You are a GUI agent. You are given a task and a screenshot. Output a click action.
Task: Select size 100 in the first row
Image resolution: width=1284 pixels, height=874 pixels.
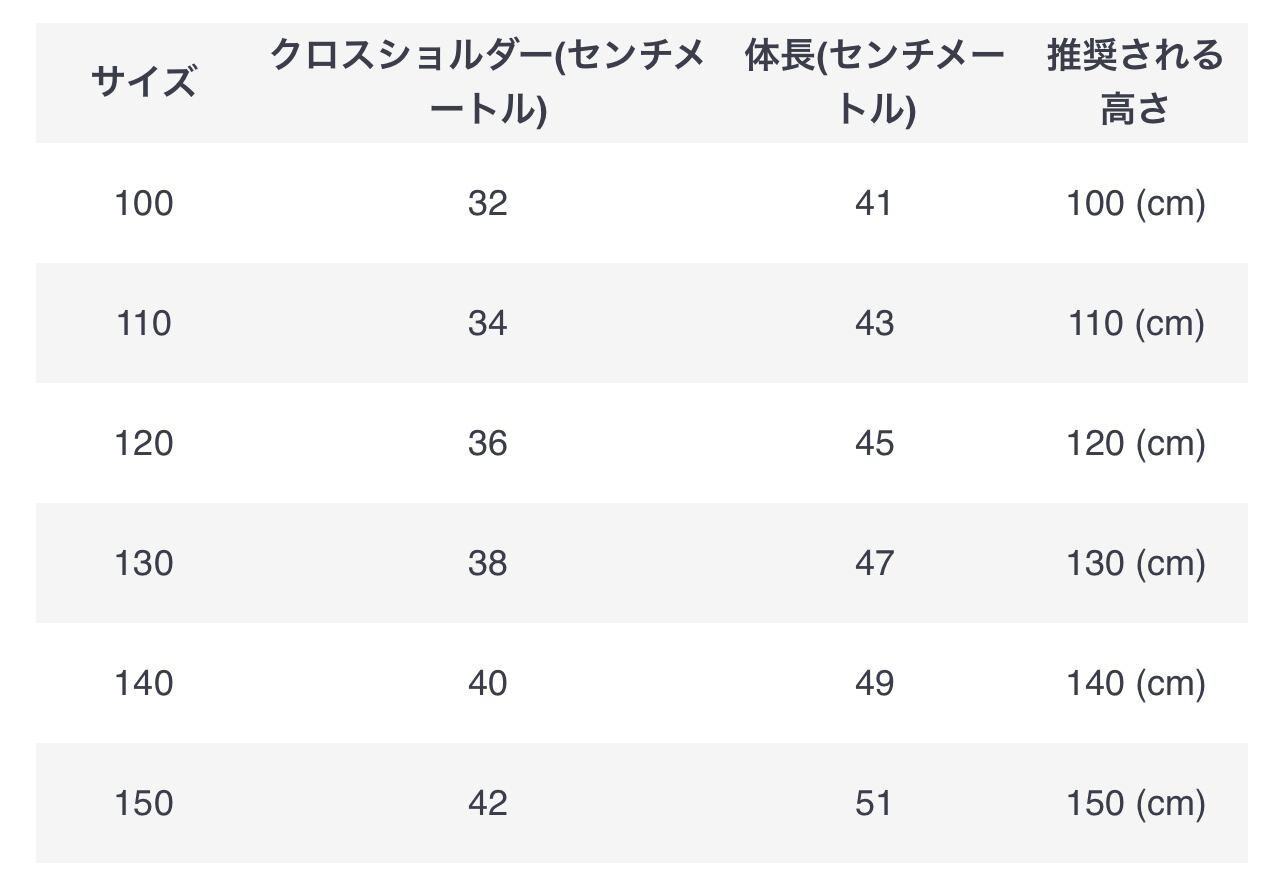143,203
